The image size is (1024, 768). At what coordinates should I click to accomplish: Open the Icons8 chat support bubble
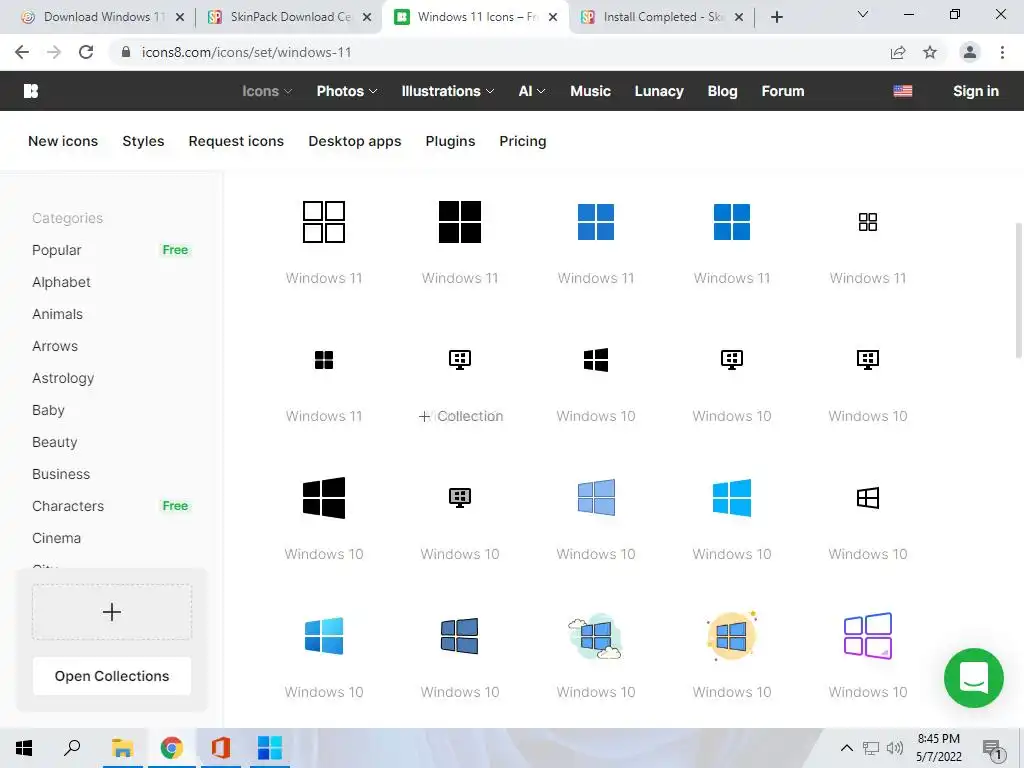(974, 678)
